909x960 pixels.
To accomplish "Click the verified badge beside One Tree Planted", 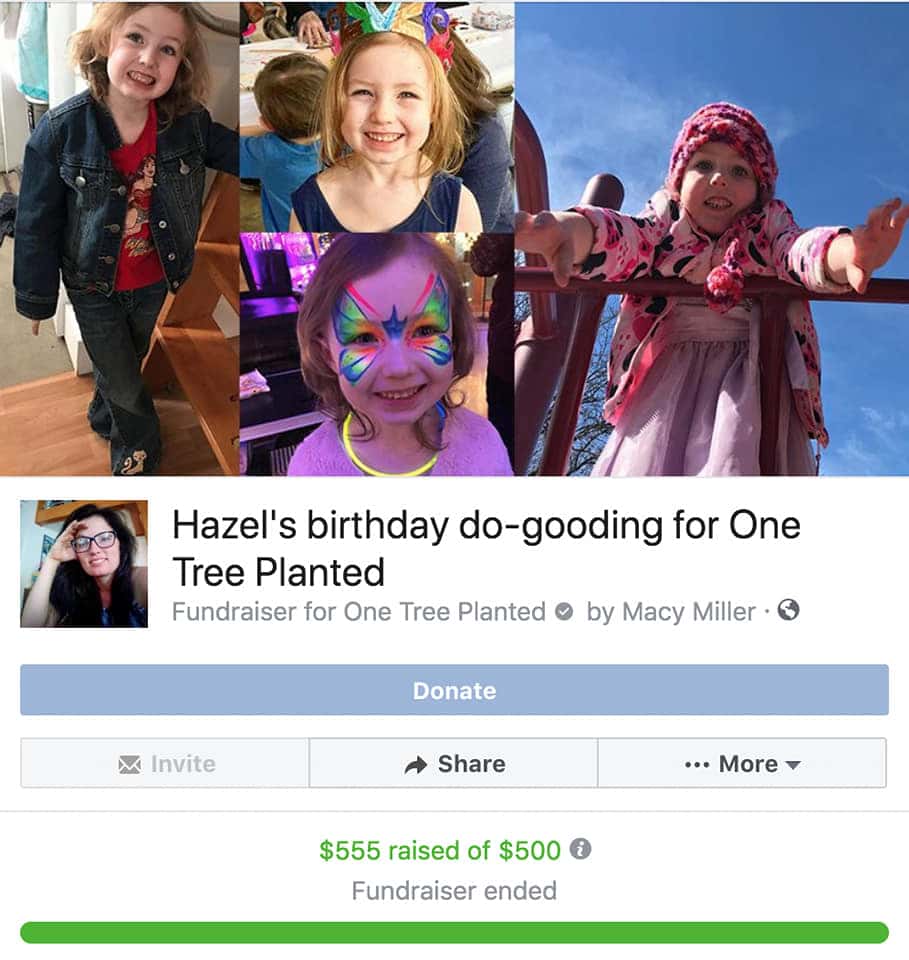I will 564,612.
